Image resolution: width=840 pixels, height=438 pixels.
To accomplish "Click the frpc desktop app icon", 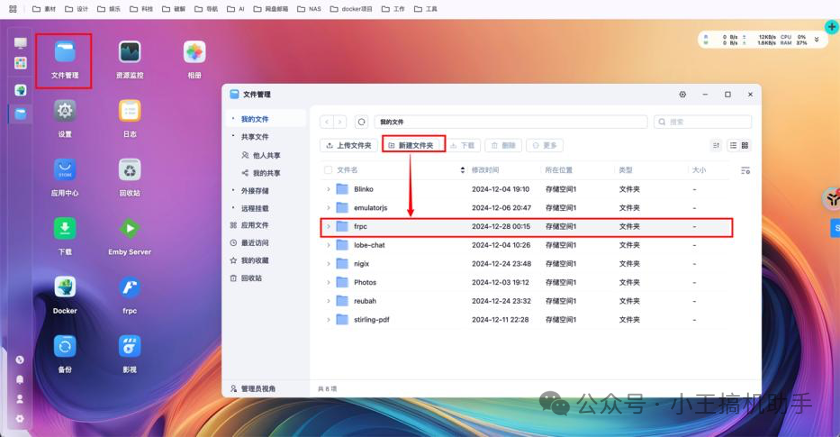I will 129,288.
